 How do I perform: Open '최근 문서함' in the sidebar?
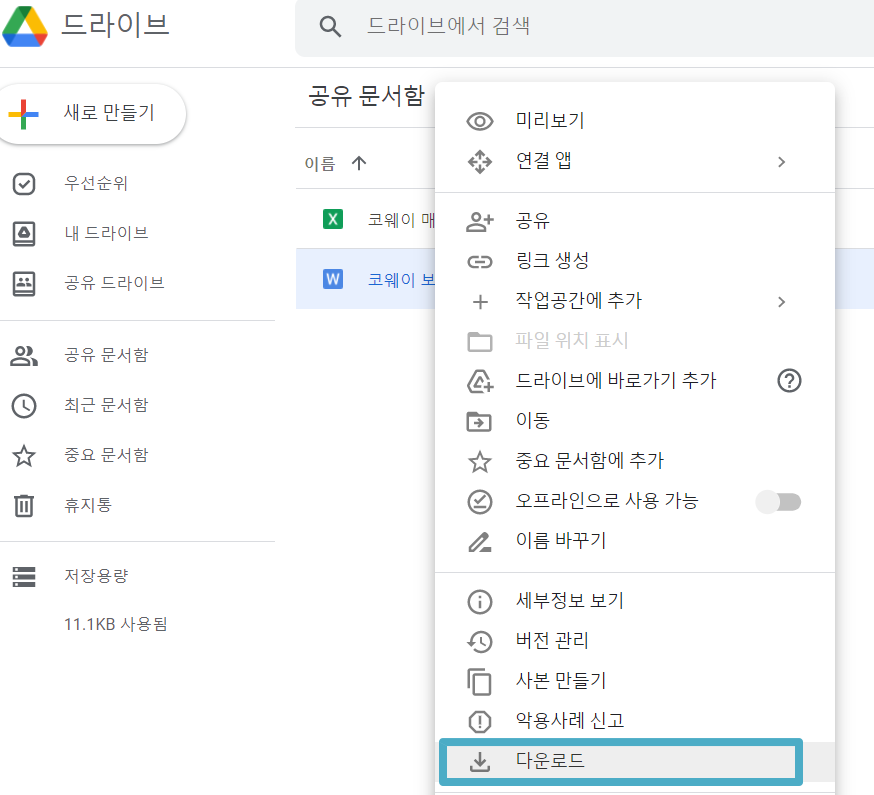click(106, 405)
